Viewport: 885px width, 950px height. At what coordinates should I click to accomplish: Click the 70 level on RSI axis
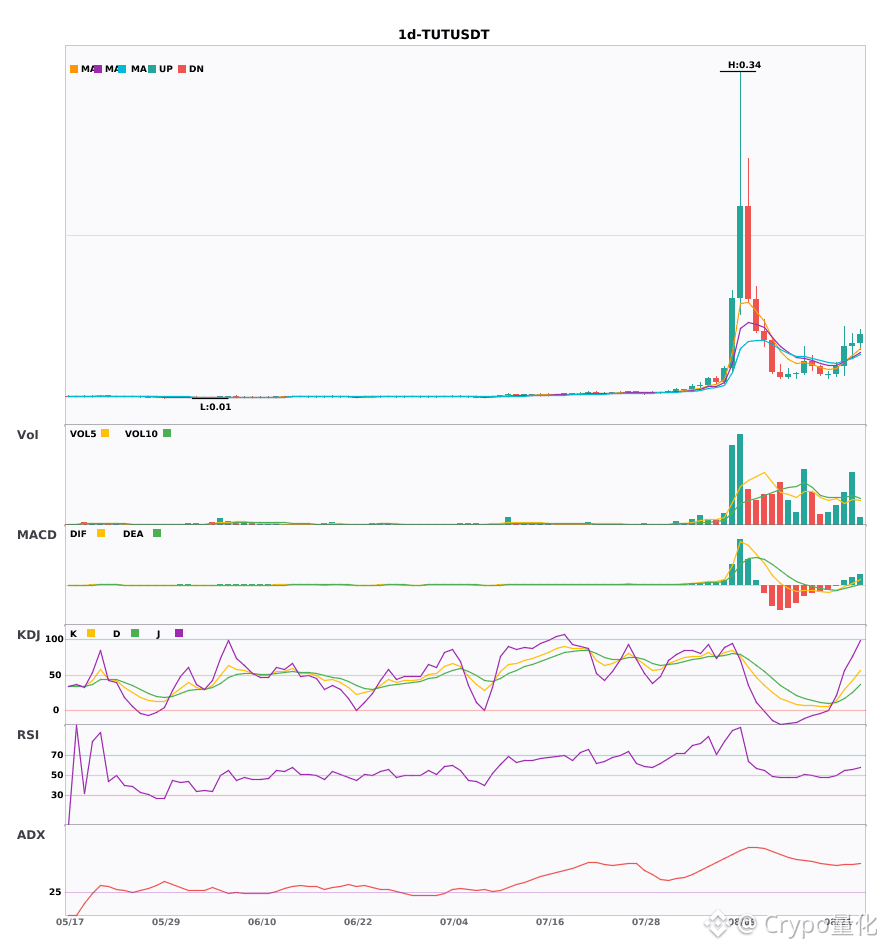click(x=57, y=755)
